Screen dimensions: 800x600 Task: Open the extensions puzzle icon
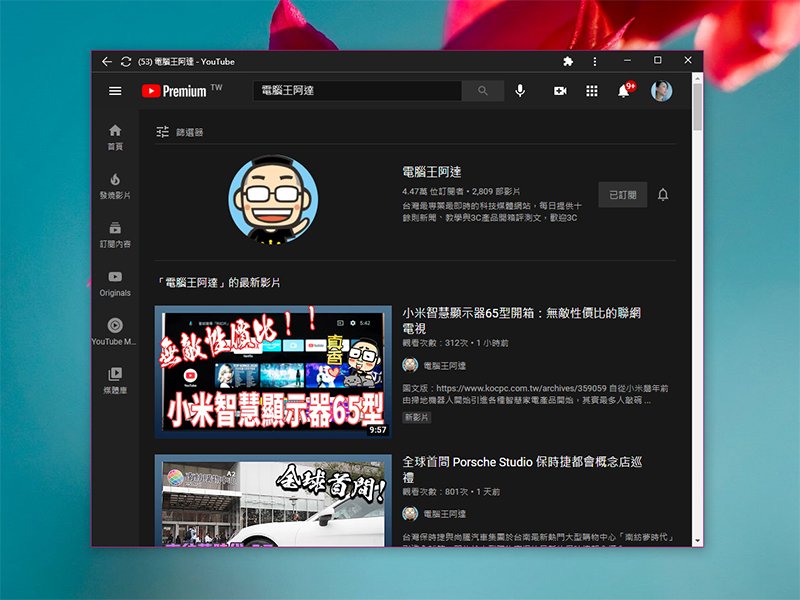coord(568,61)
